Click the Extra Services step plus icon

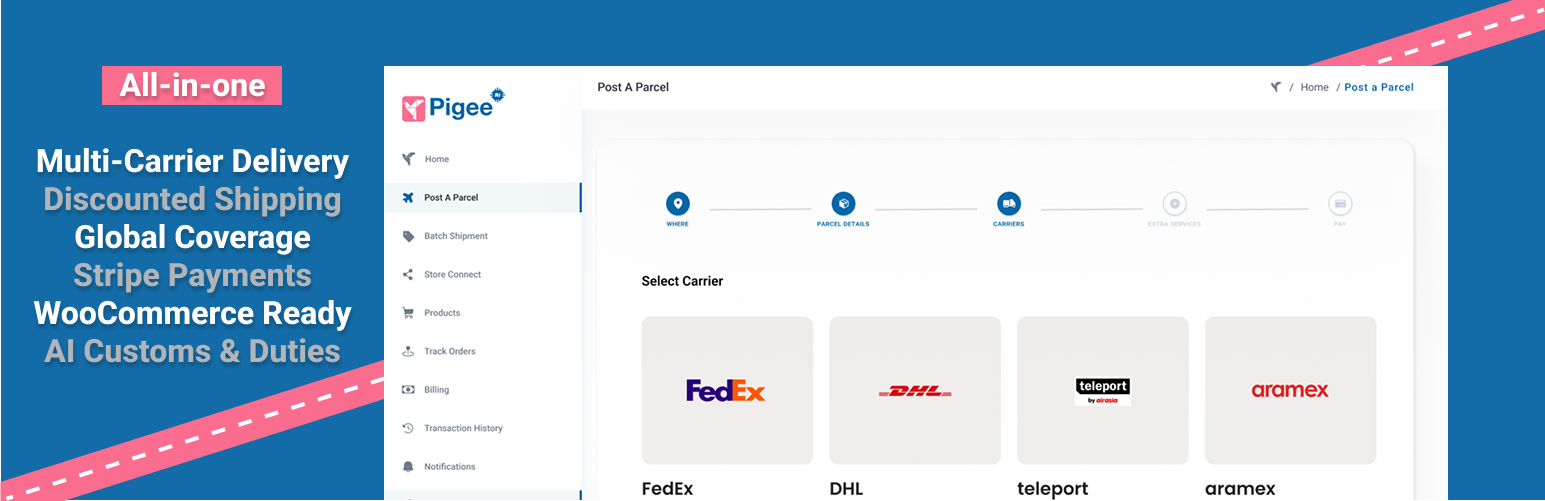click(x=1175, y=204)
